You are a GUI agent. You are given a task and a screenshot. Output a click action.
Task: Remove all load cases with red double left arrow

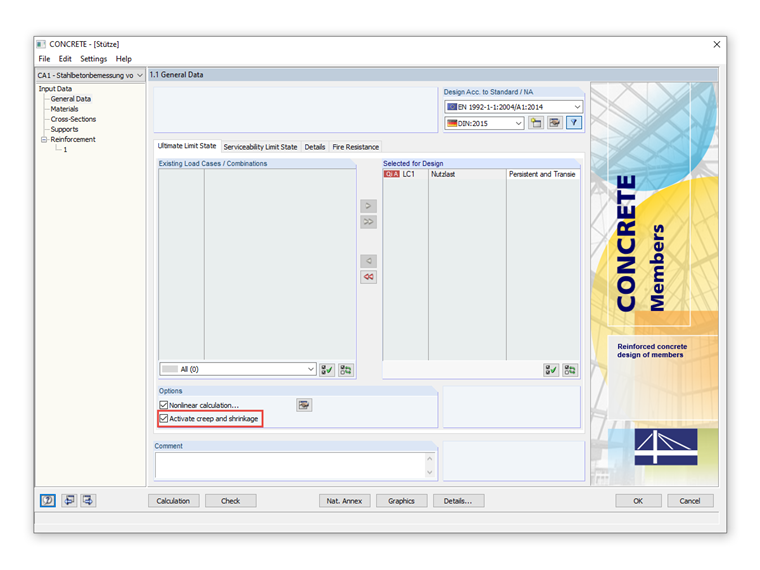pyautogui.click(x=368, y=277)
